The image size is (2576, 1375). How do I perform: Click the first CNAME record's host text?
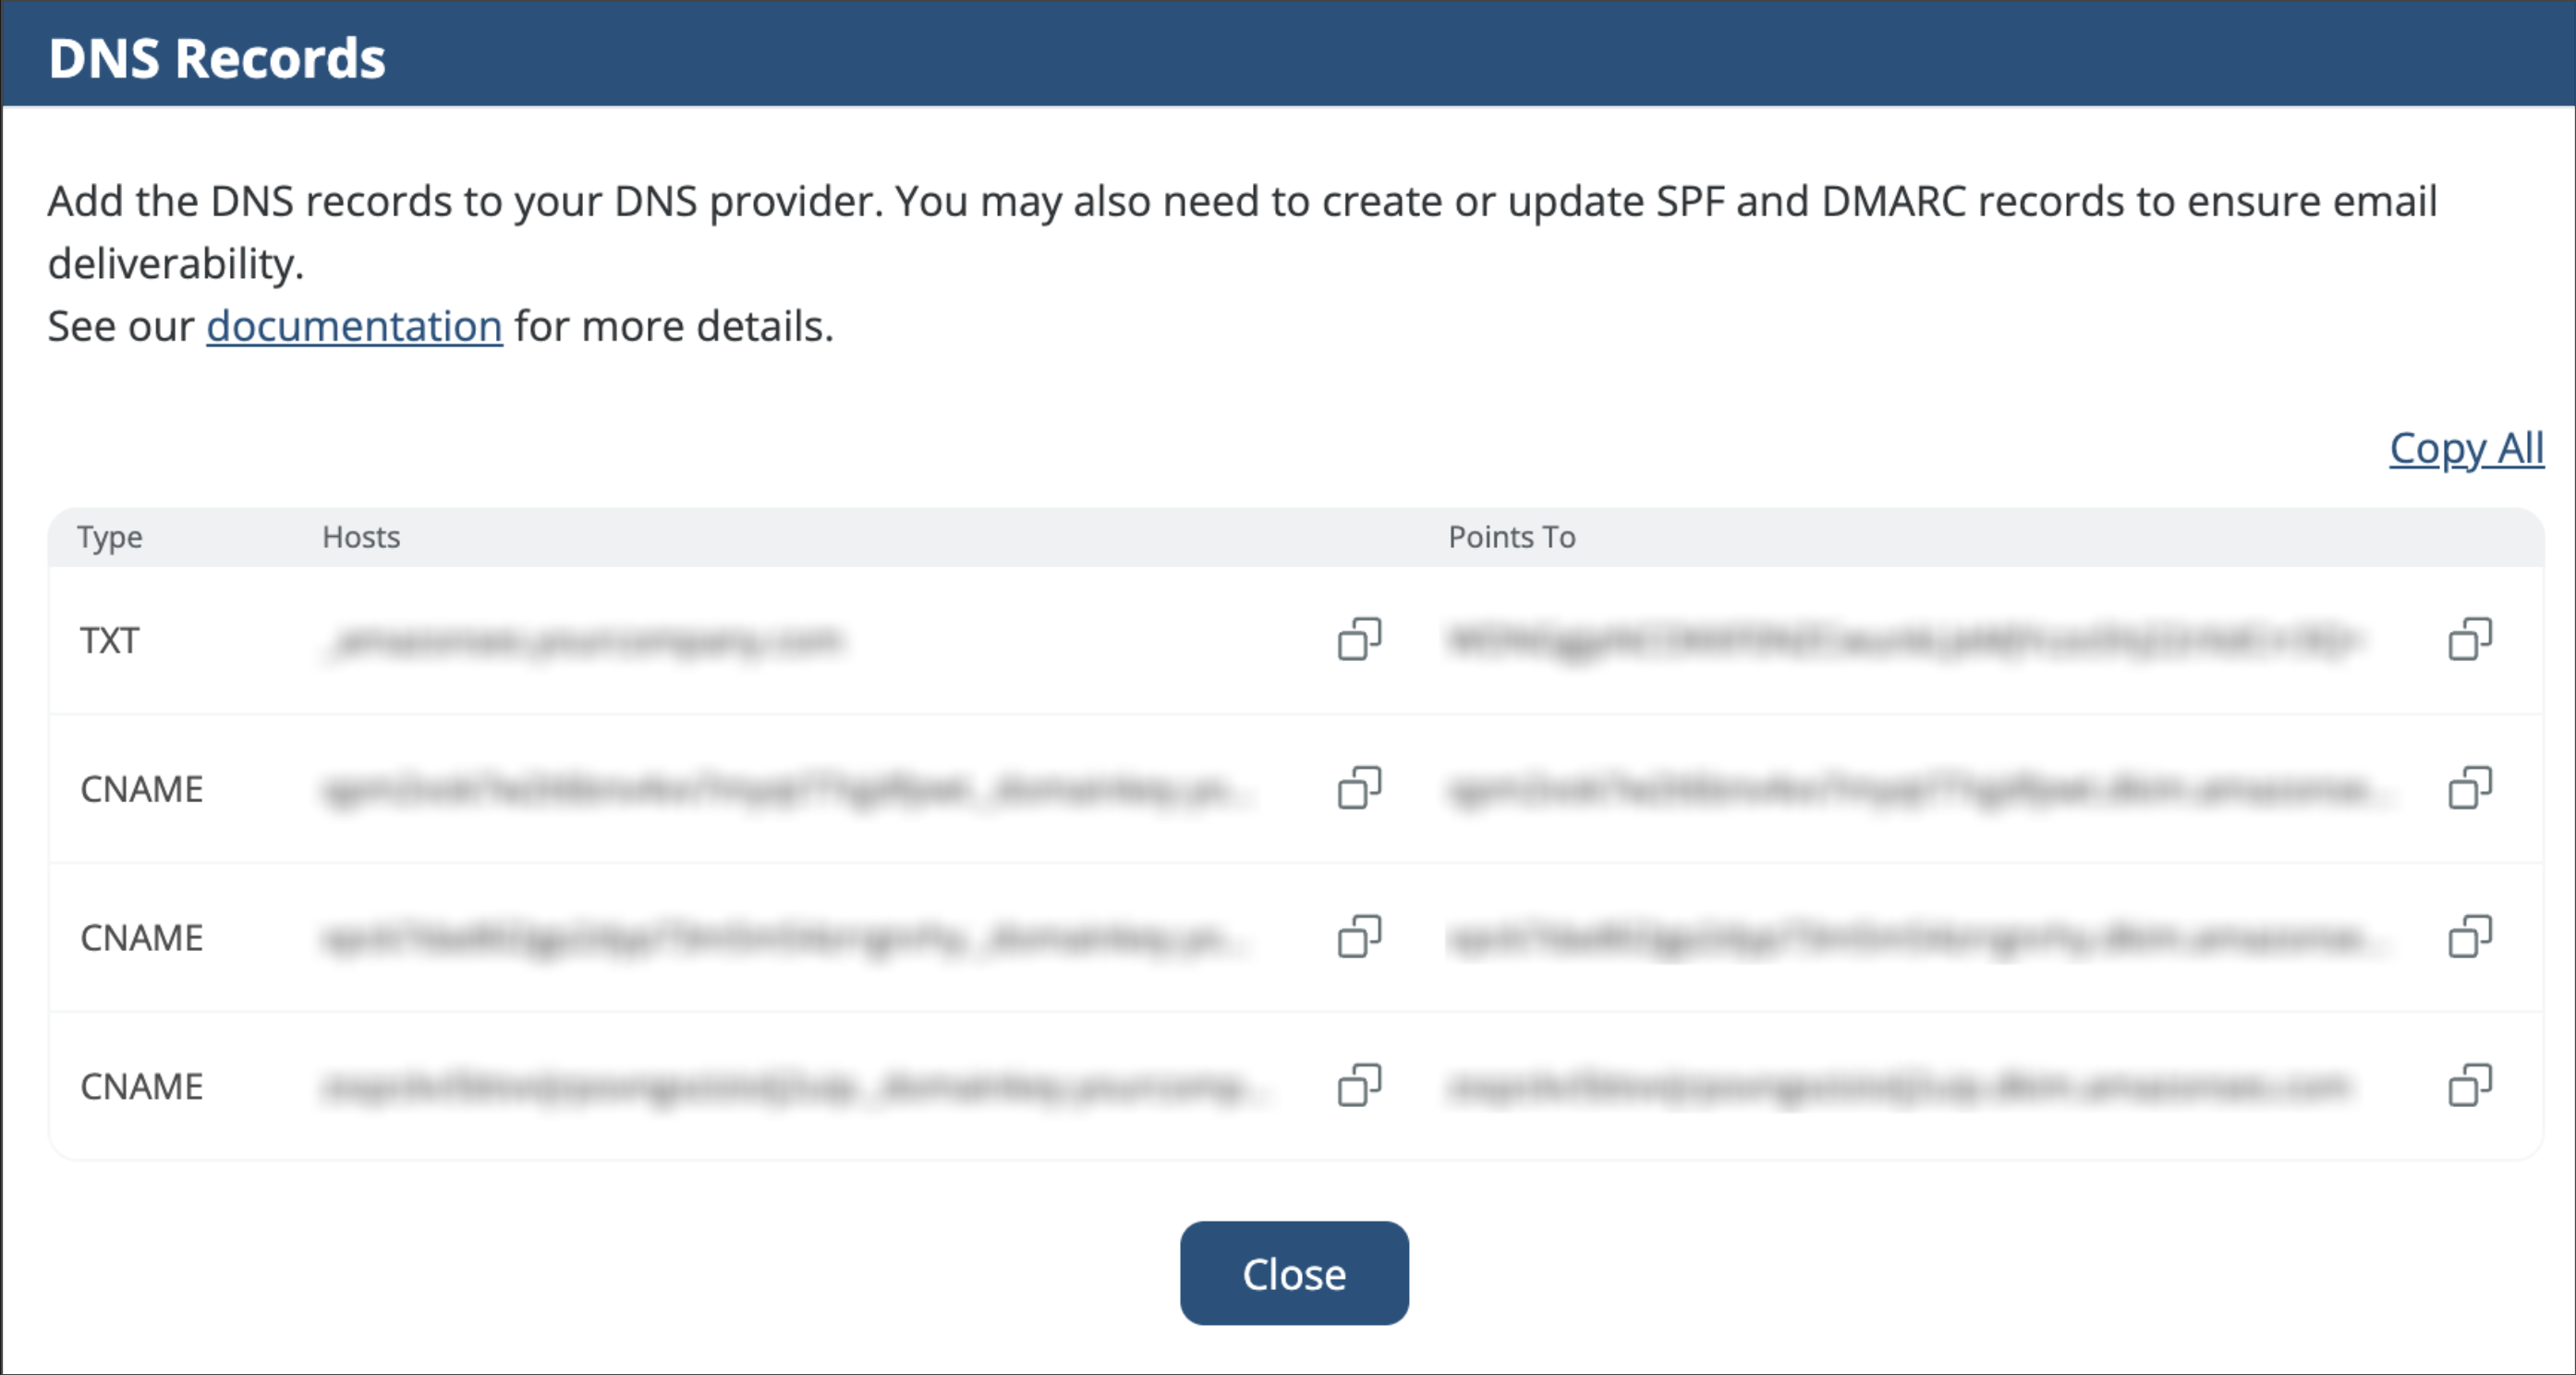point(785,789)
